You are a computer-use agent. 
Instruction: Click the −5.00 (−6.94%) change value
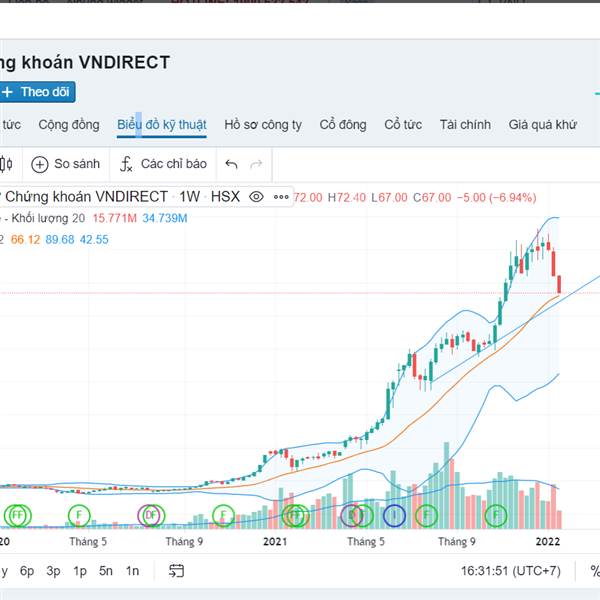click(497, 197)
